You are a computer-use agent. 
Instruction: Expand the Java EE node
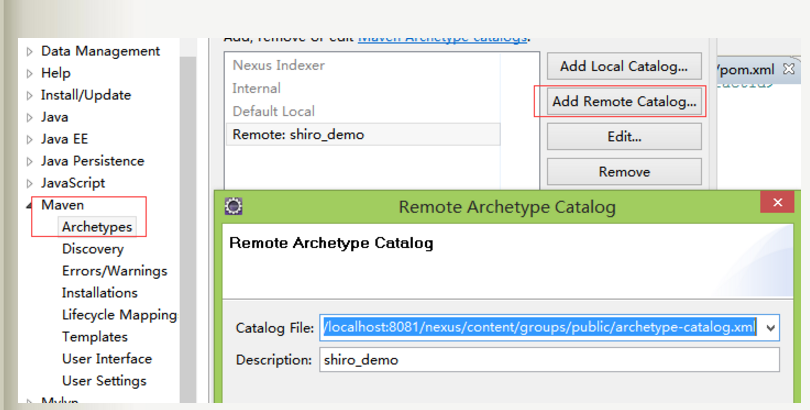click(x=29, y=139)
